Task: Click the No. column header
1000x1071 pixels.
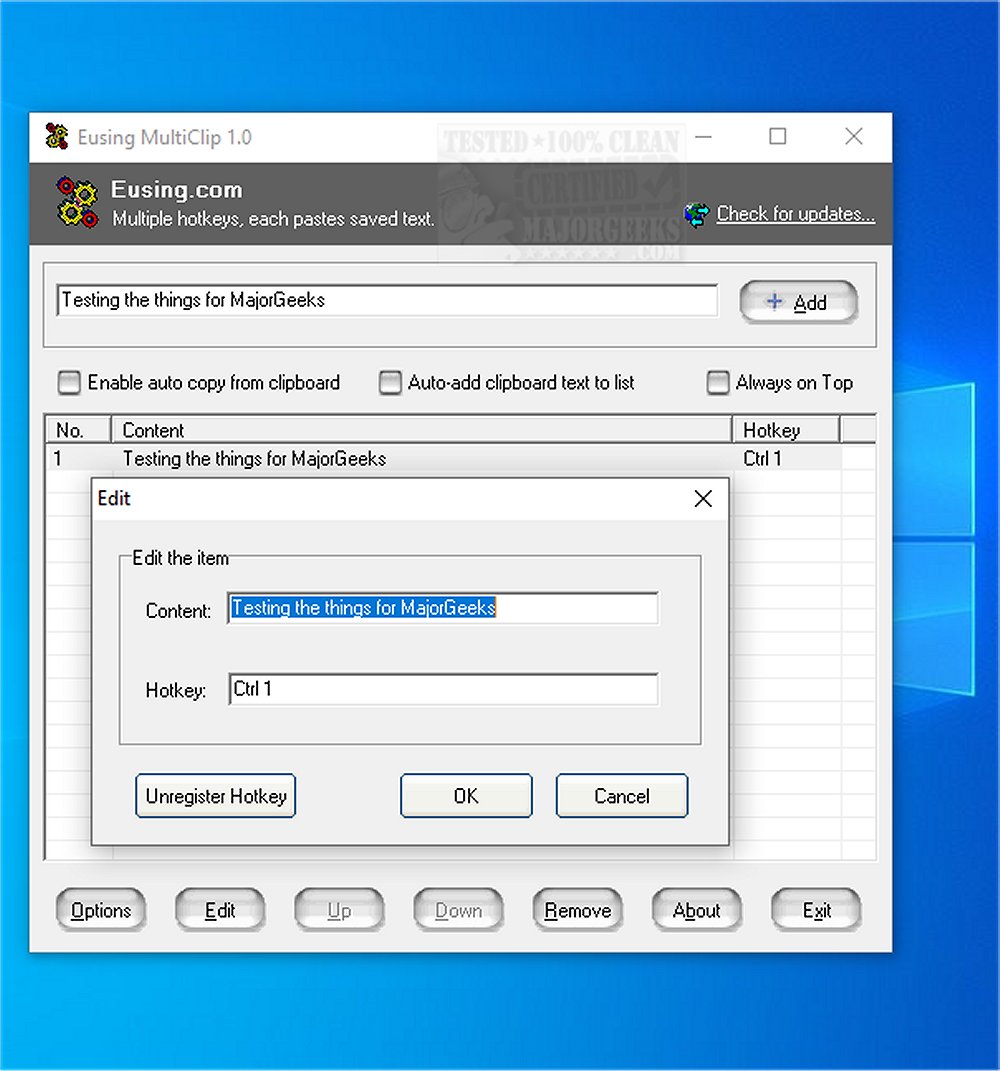Action: 78,430
